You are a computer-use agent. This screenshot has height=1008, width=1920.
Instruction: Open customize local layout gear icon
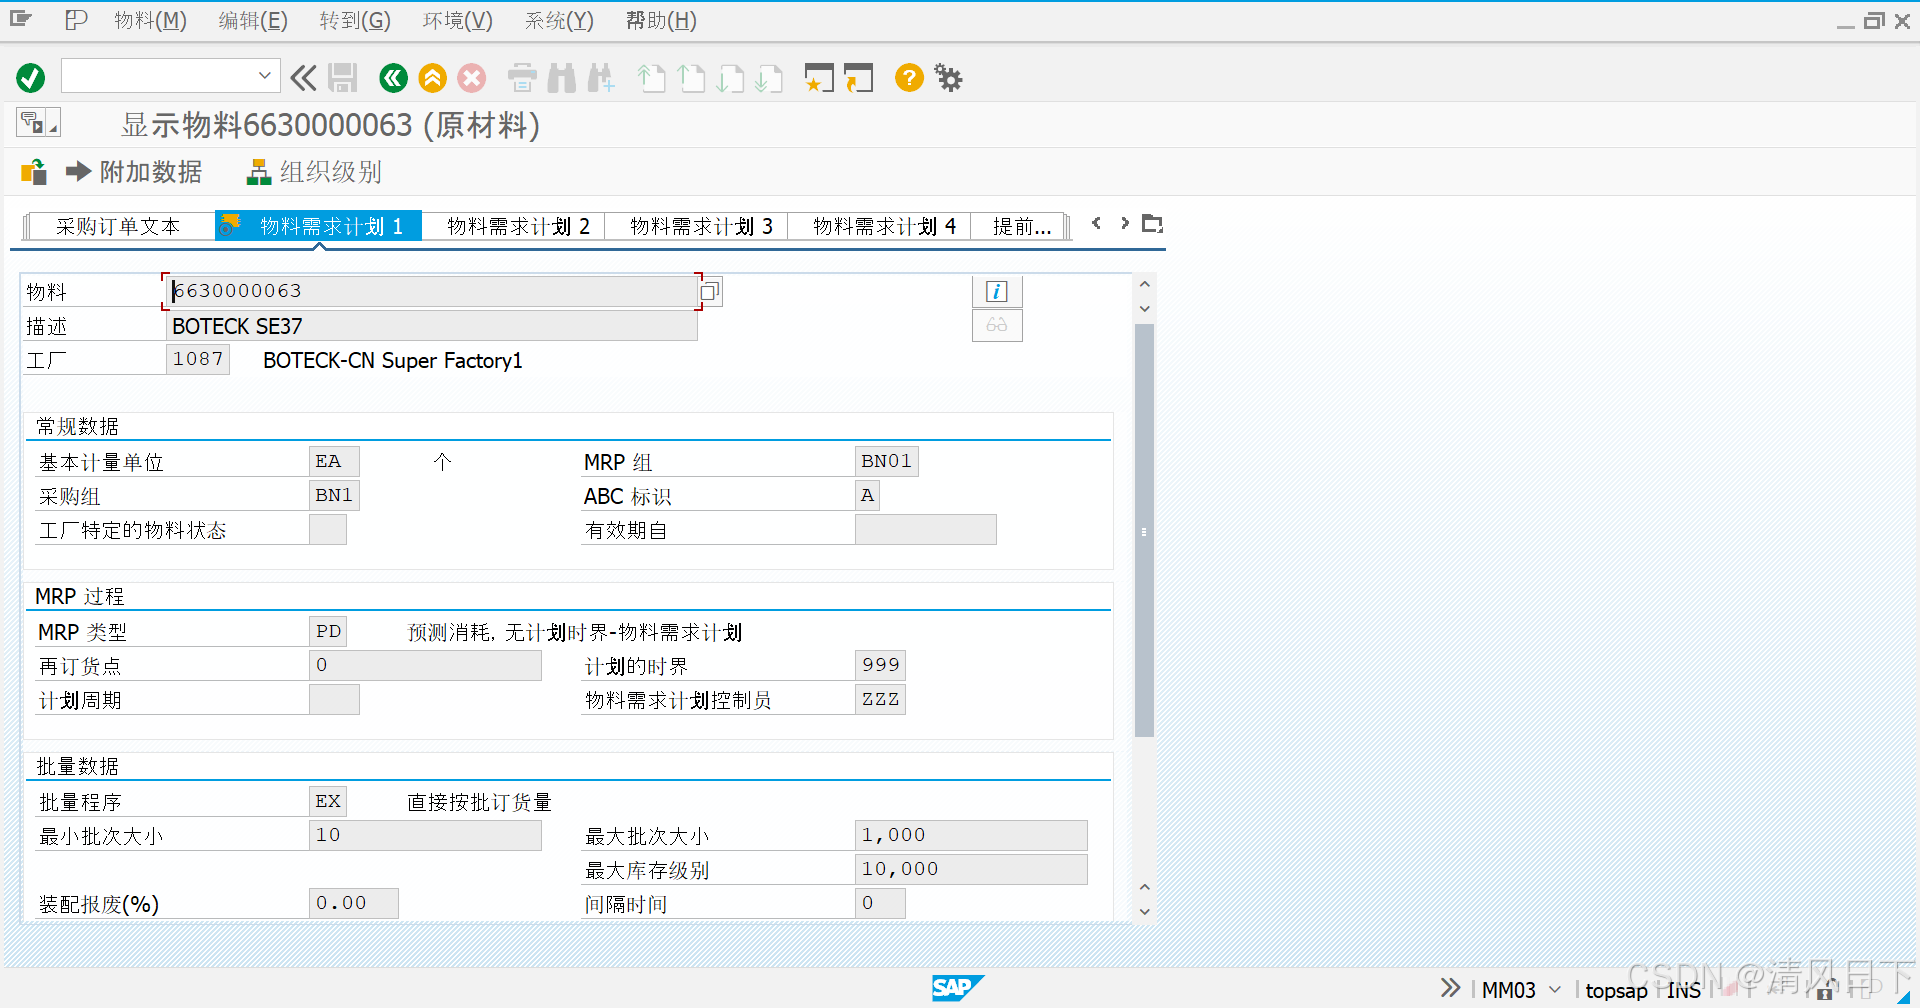tap(947, 78)
